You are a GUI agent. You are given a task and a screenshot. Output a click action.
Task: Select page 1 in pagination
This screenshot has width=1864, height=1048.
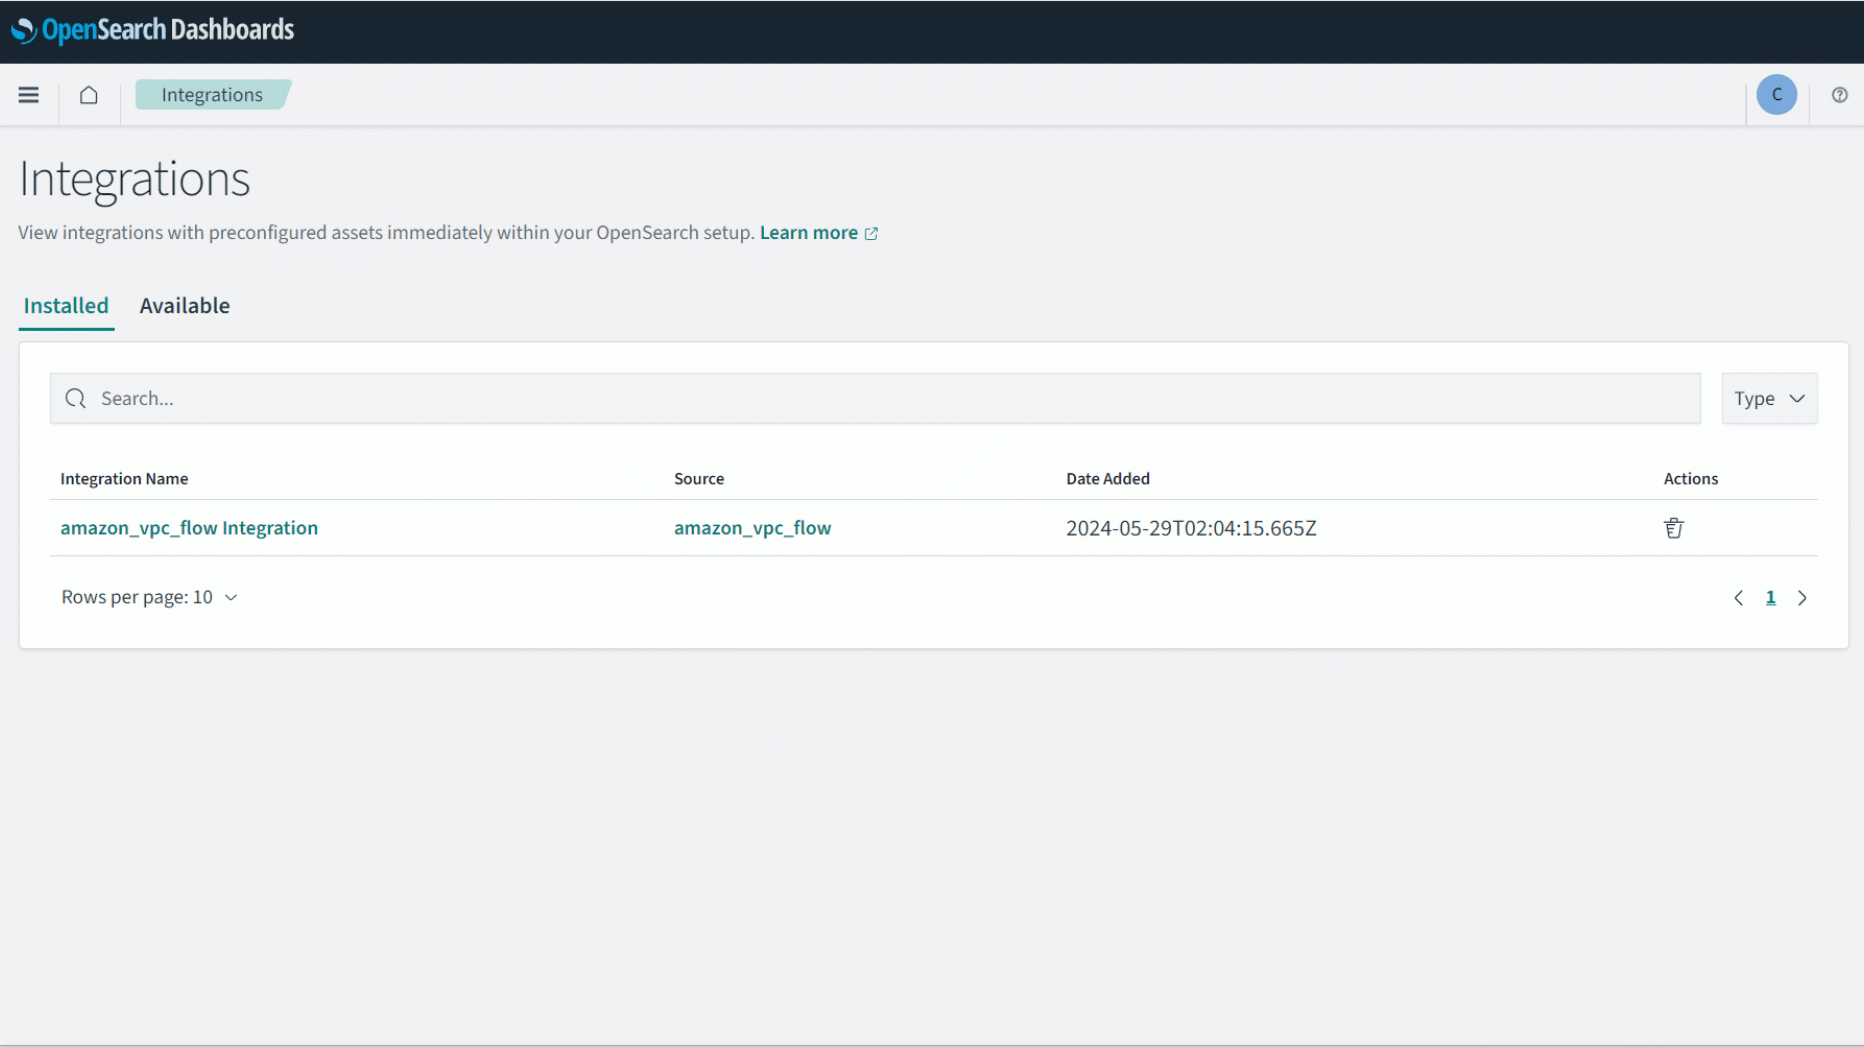tap(1770, 598)
